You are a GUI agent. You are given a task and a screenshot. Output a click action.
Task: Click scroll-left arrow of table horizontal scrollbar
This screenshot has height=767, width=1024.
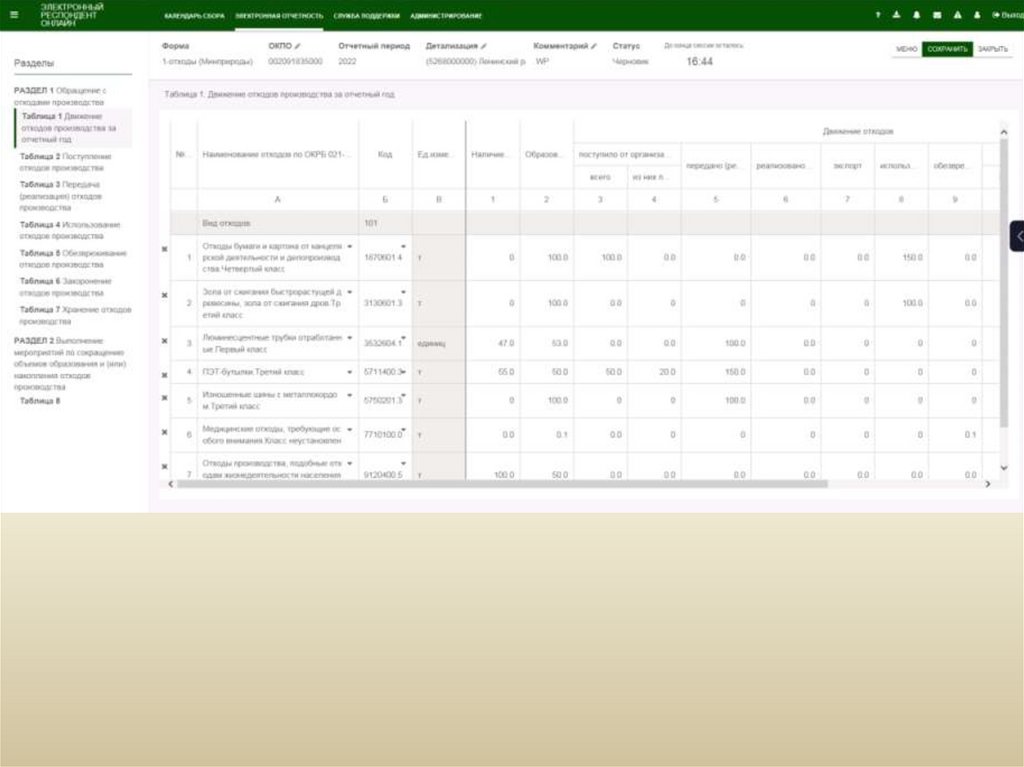click(x=171, y=484)
